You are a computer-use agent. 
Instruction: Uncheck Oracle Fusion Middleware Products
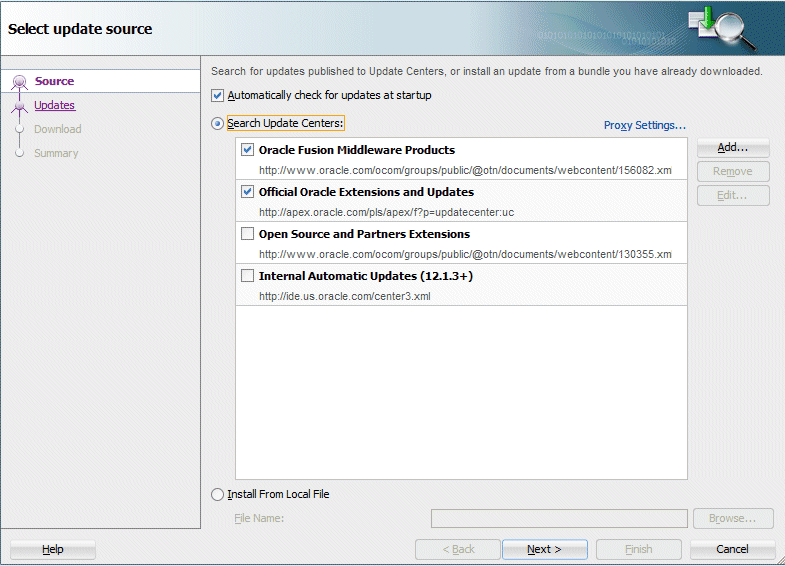click(x=247, y=150)
